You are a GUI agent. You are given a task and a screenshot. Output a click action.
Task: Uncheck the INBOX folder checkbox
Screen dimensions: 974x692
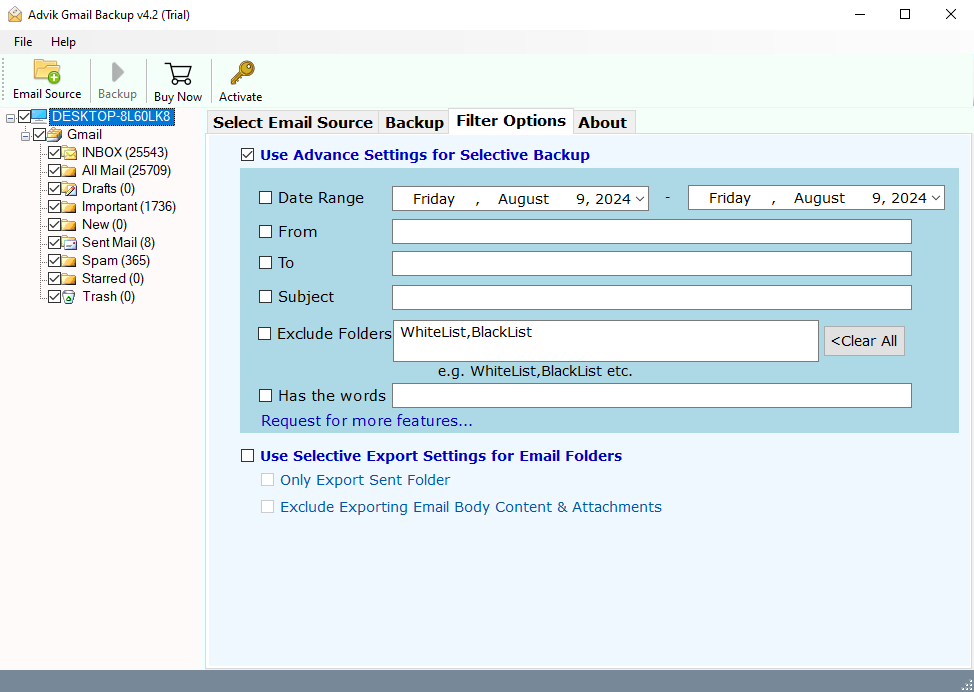point(54,153)
